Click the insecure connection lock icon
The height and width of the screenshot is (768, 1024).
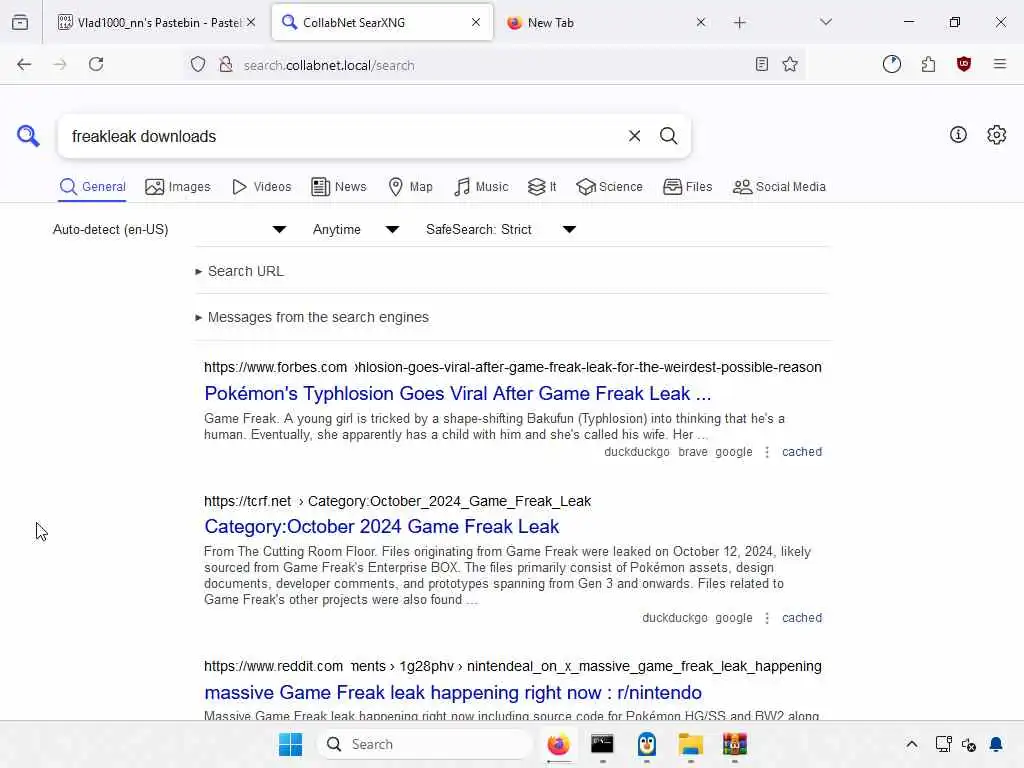(225, 64)
